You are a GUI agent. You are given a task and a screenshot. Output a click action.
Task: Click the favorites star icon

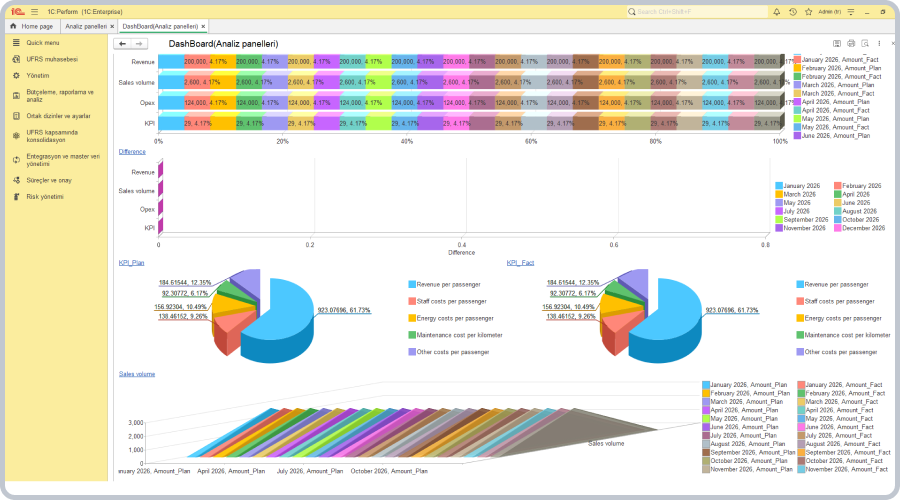[x=807, y=11]
